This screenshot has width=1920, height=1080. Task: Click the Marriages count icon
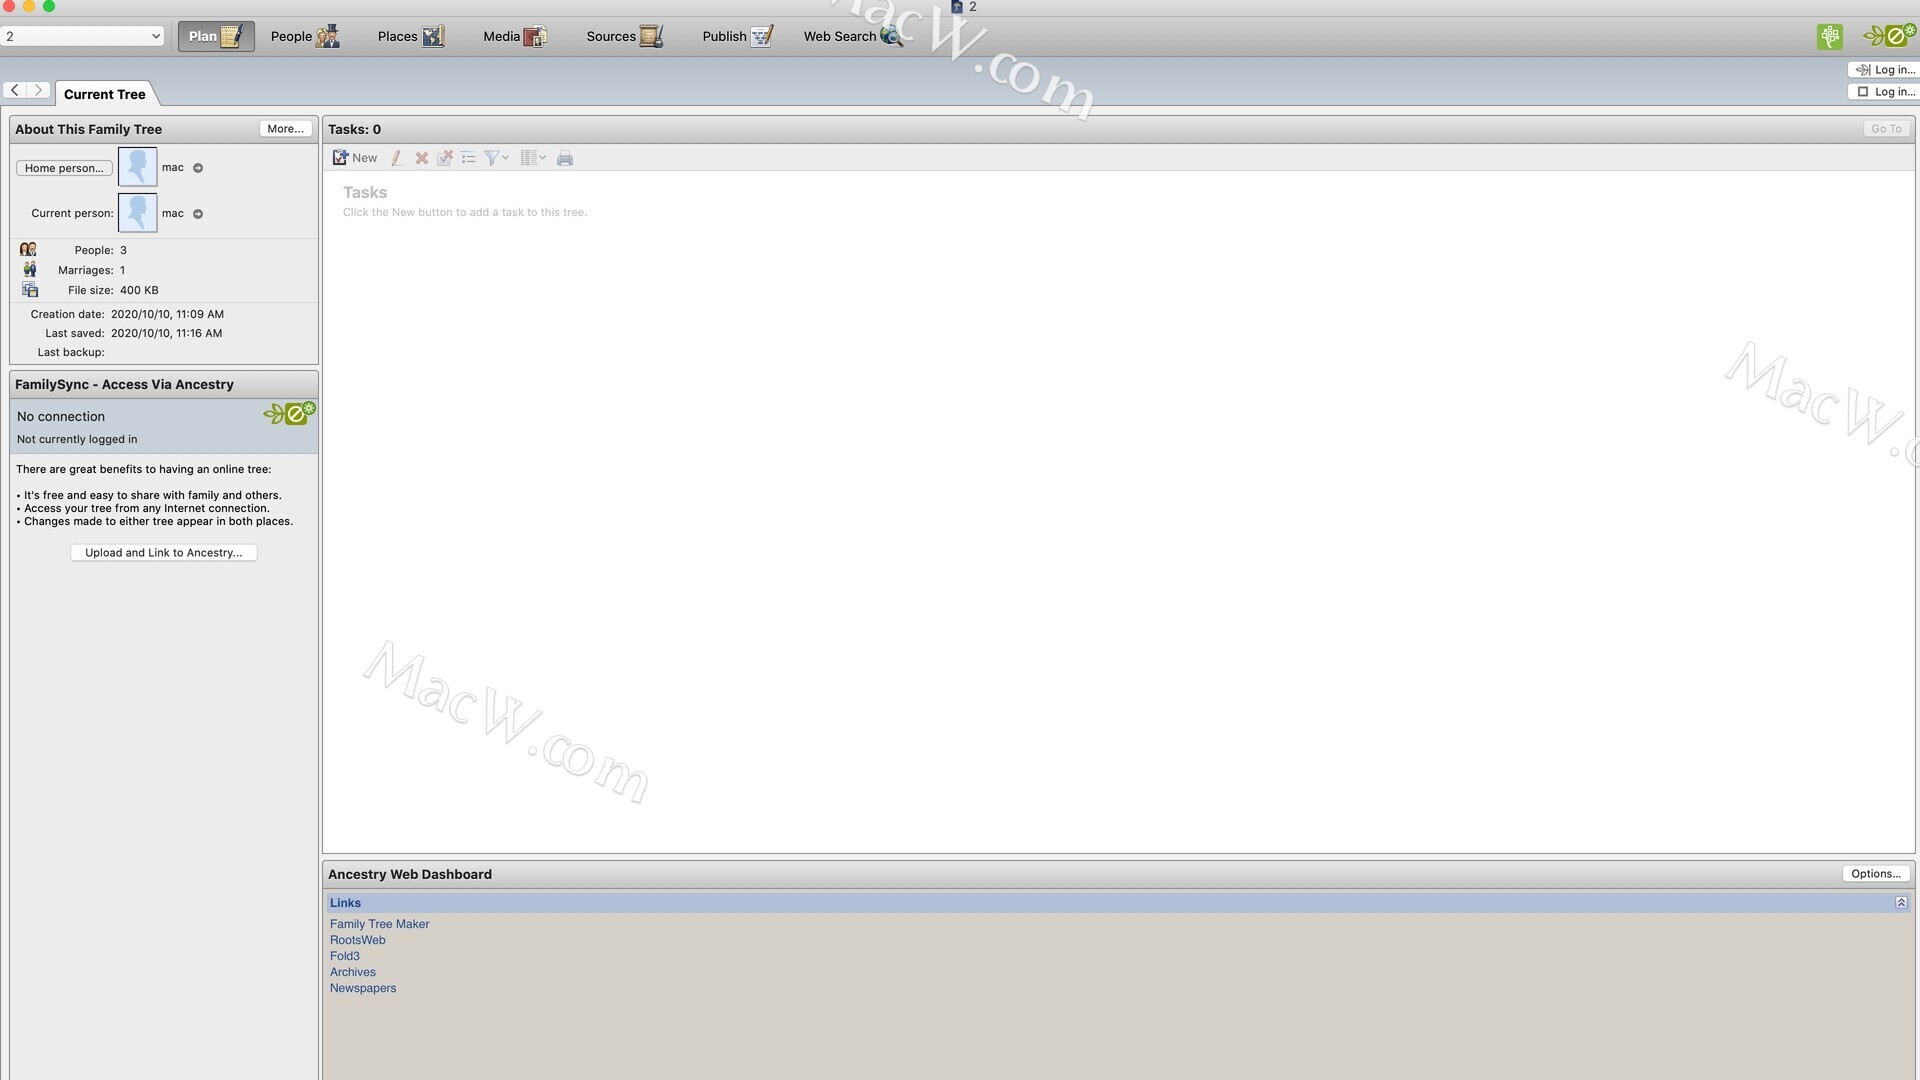[30, 270]
